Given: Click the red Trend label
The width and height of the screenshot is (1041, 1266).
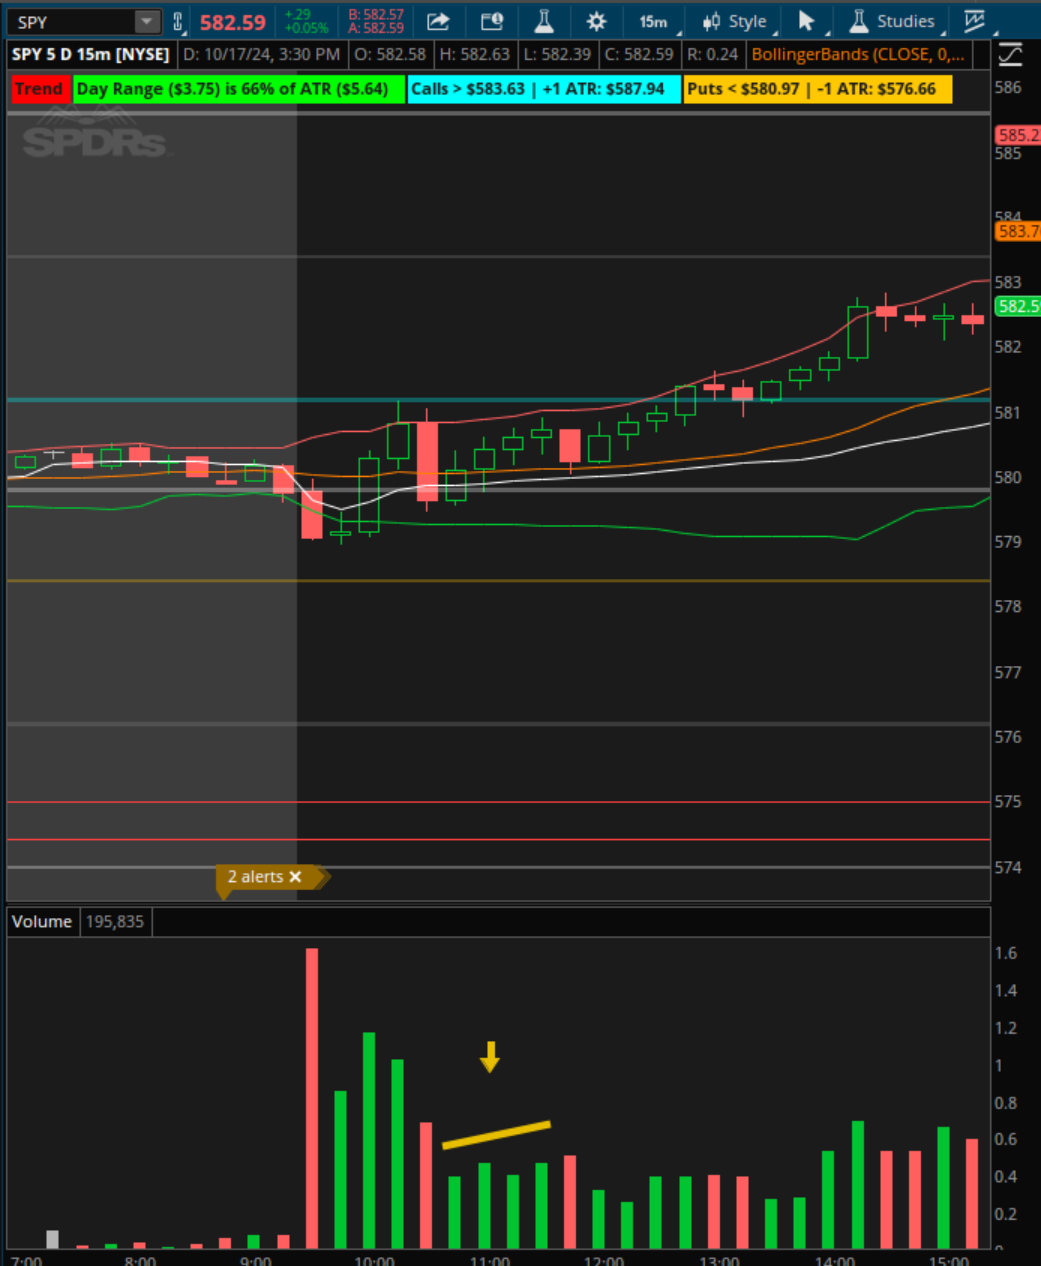Looking at the screenshot, I should tap(39, 89).
